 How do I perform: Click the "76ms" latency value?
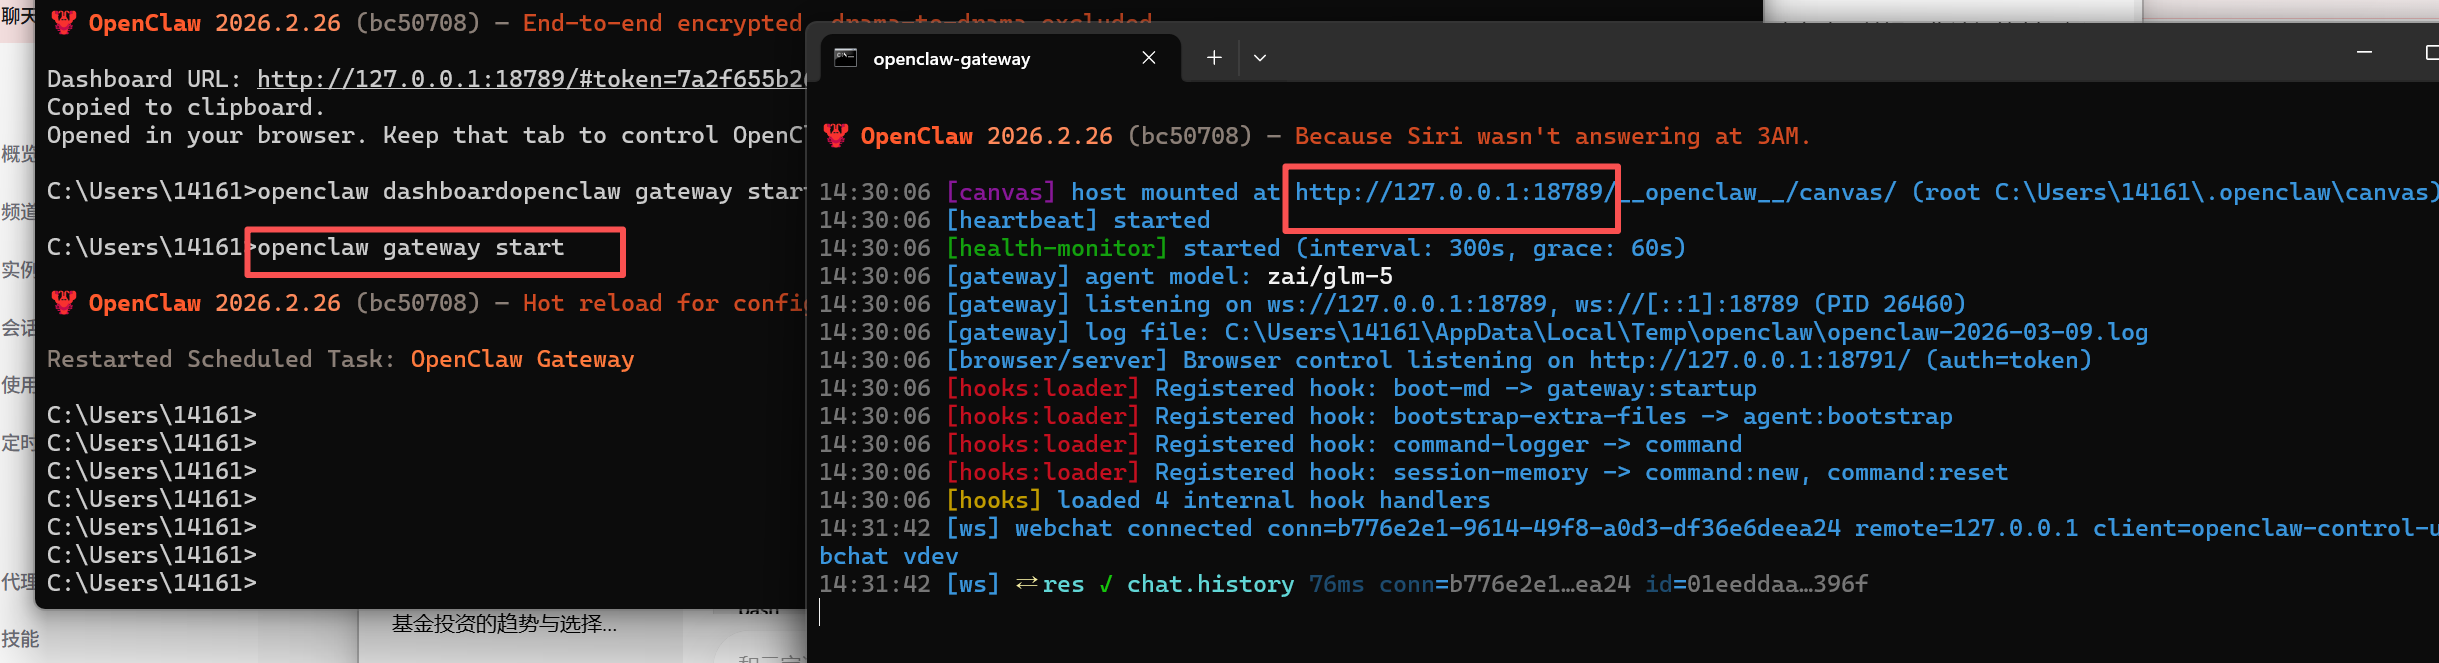click(1336, 584)
